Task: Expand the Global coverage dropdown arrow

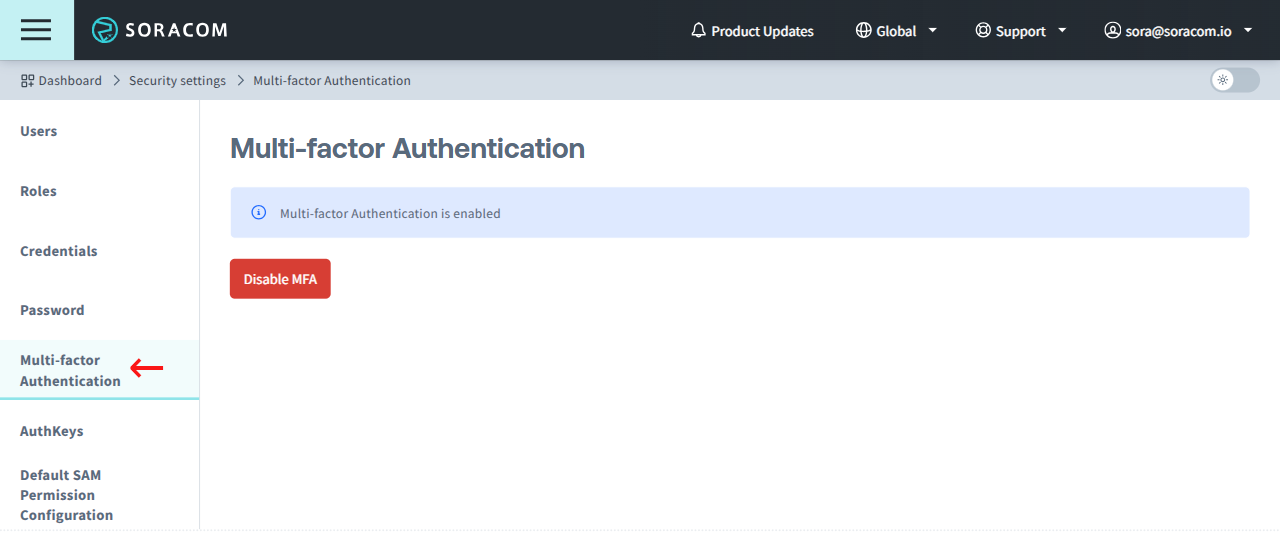Action: click(x=933, y=31)
